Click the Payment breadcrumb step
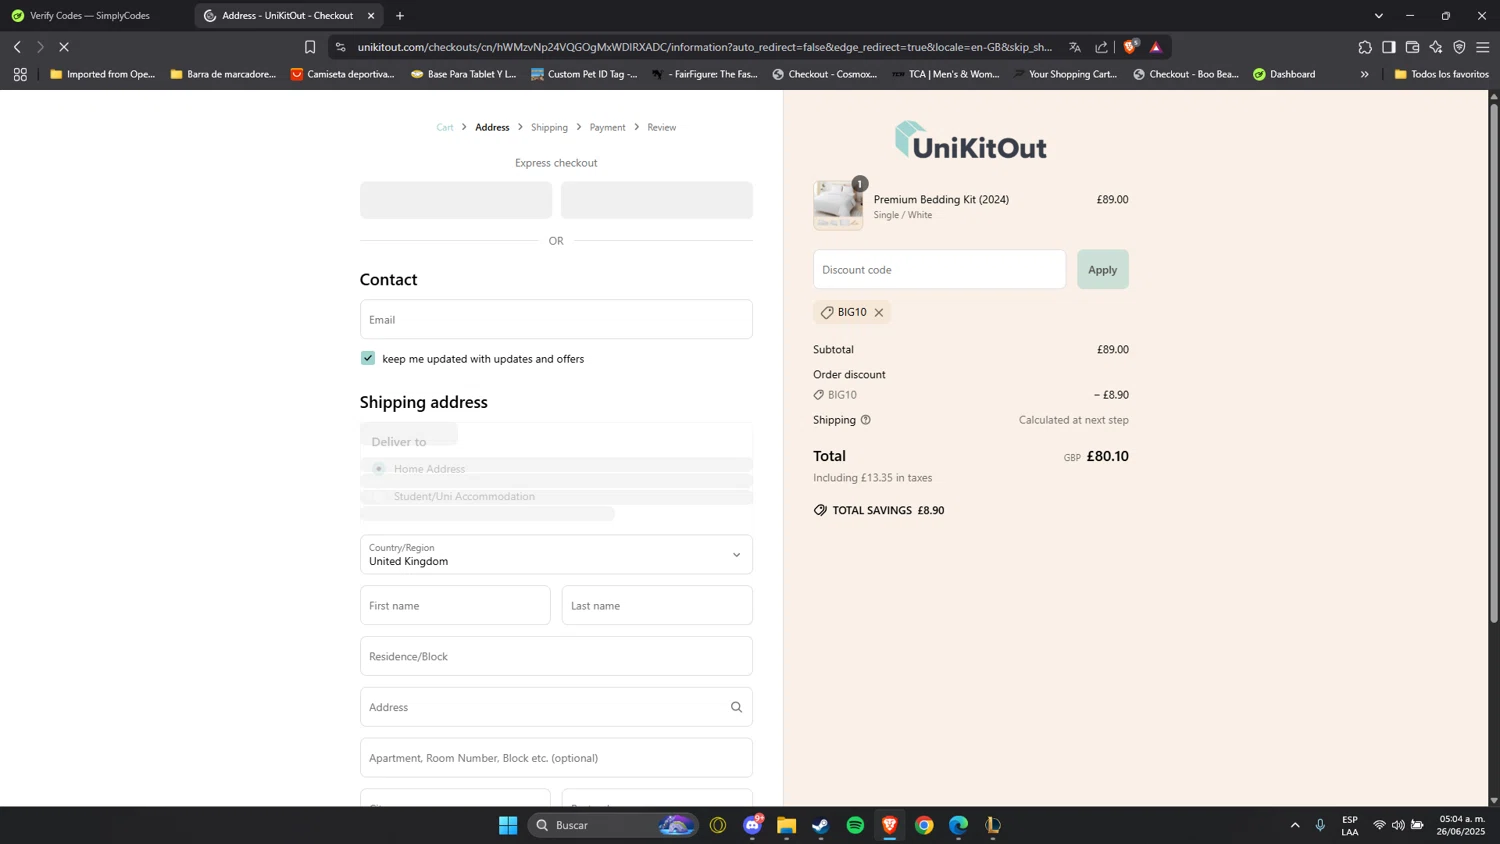The height and width of the screenshot is (844, 1500). [x=607, y=127]
